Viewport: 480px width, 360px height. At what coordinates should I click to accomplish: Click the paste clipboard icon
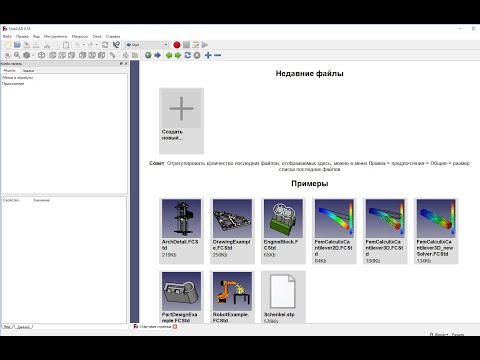click(66, 45)
